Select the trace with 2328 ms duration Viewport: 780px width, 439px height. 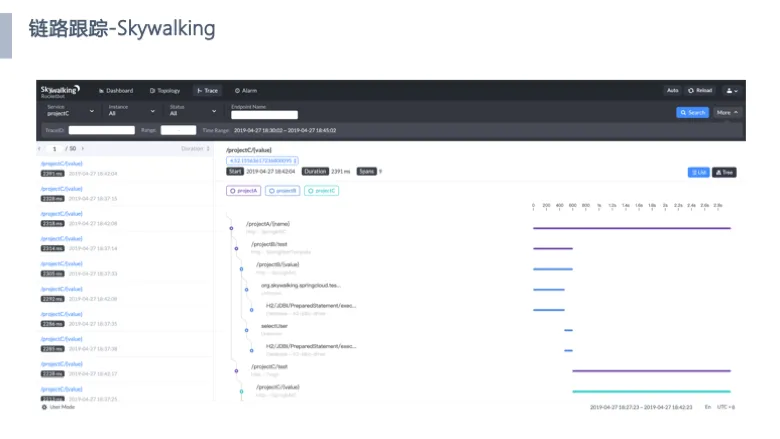coord(124,193)
